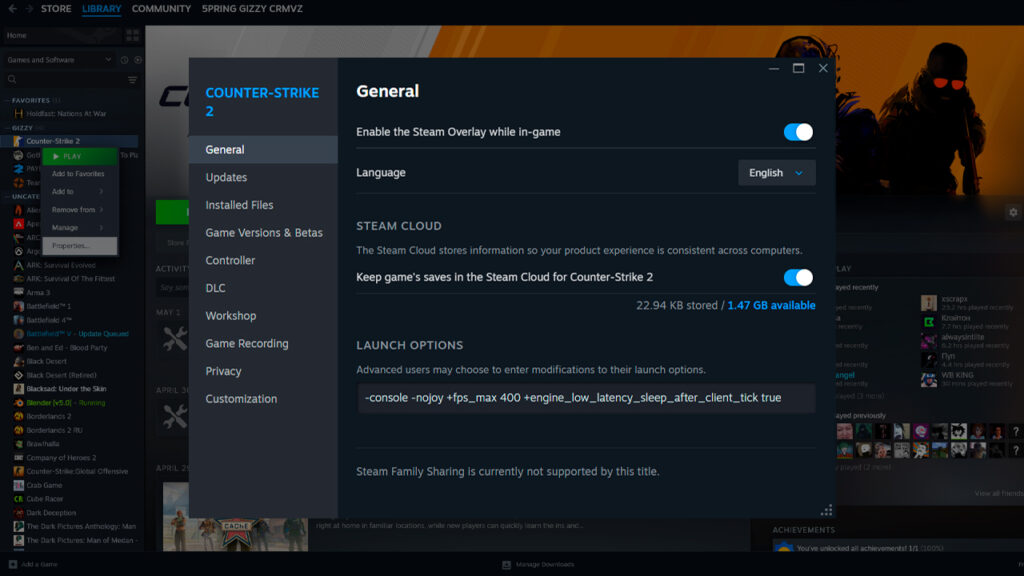Screen dimensions: 1024x576
Task: Grab the properties window resize grip icon
Action: [826, 509]
